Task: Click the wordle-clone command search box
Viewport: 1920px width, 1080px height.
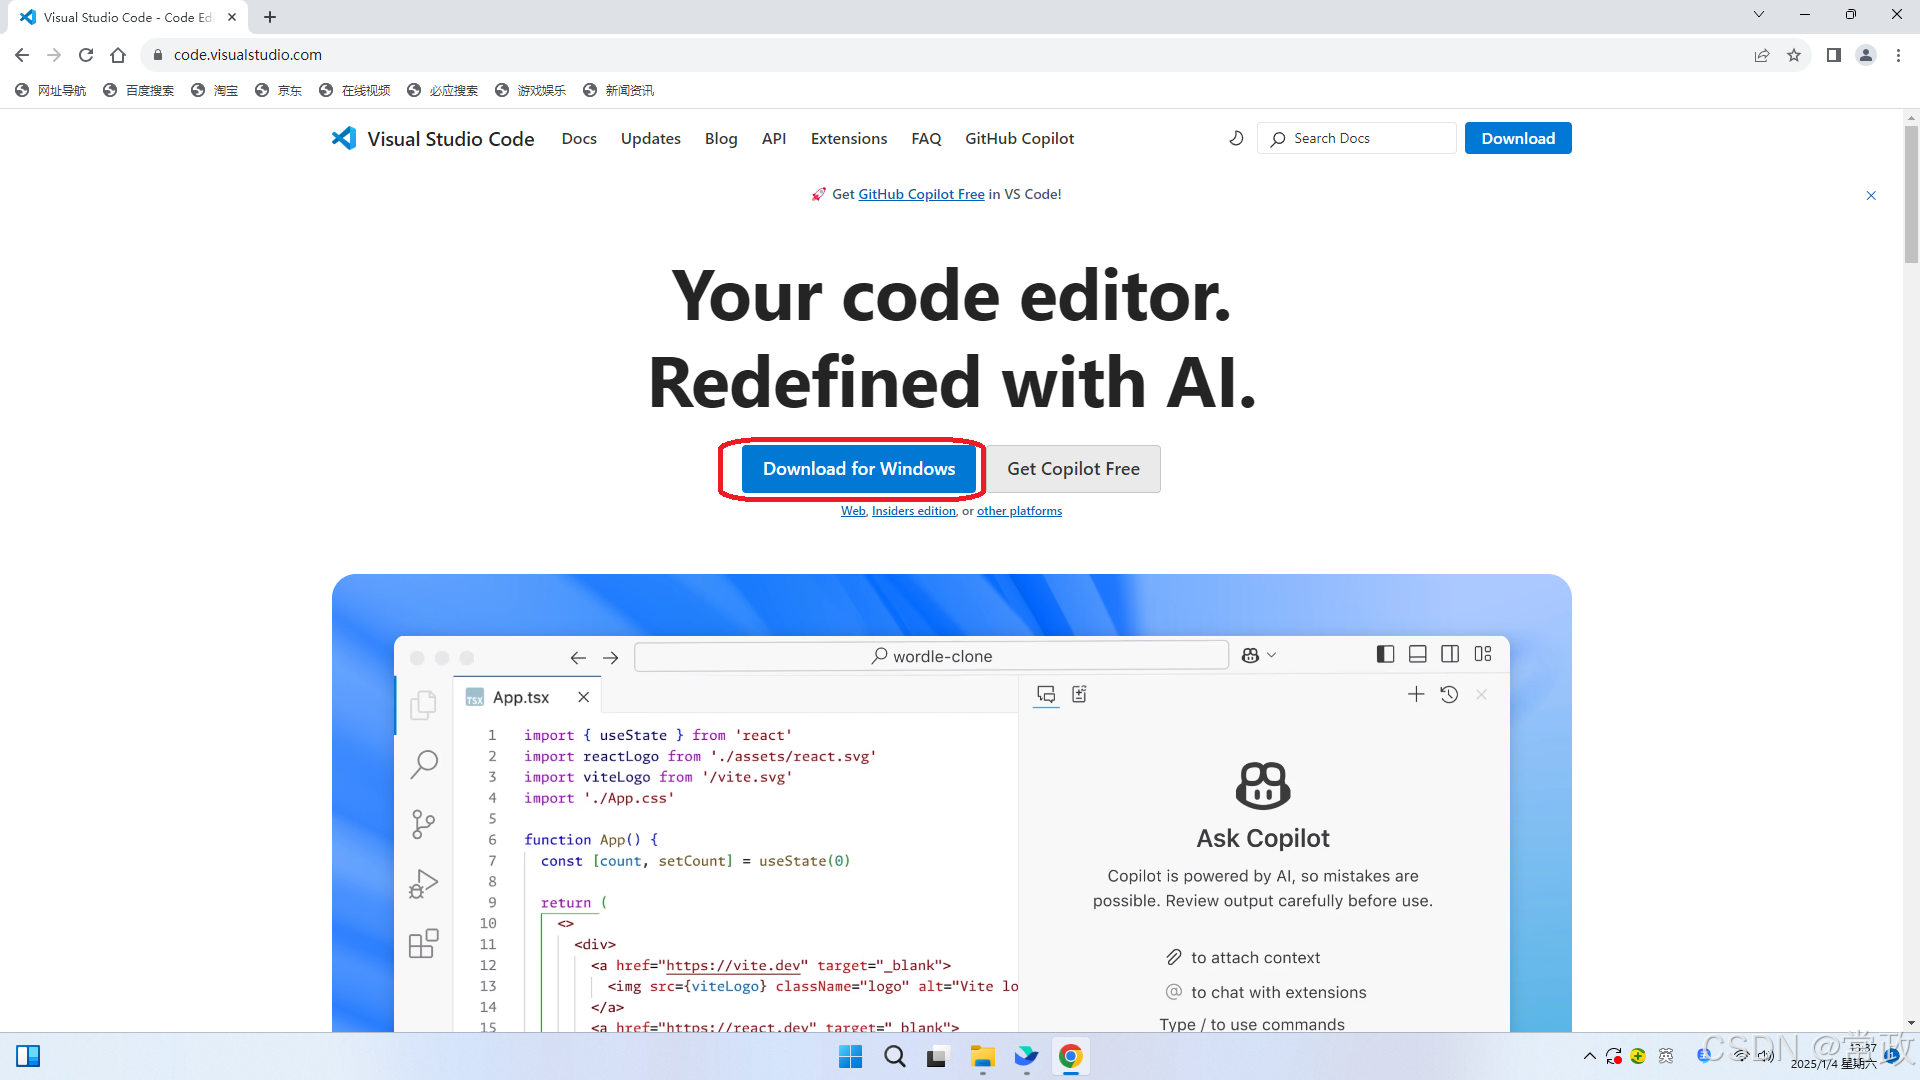Action: (x=931, y=656)
